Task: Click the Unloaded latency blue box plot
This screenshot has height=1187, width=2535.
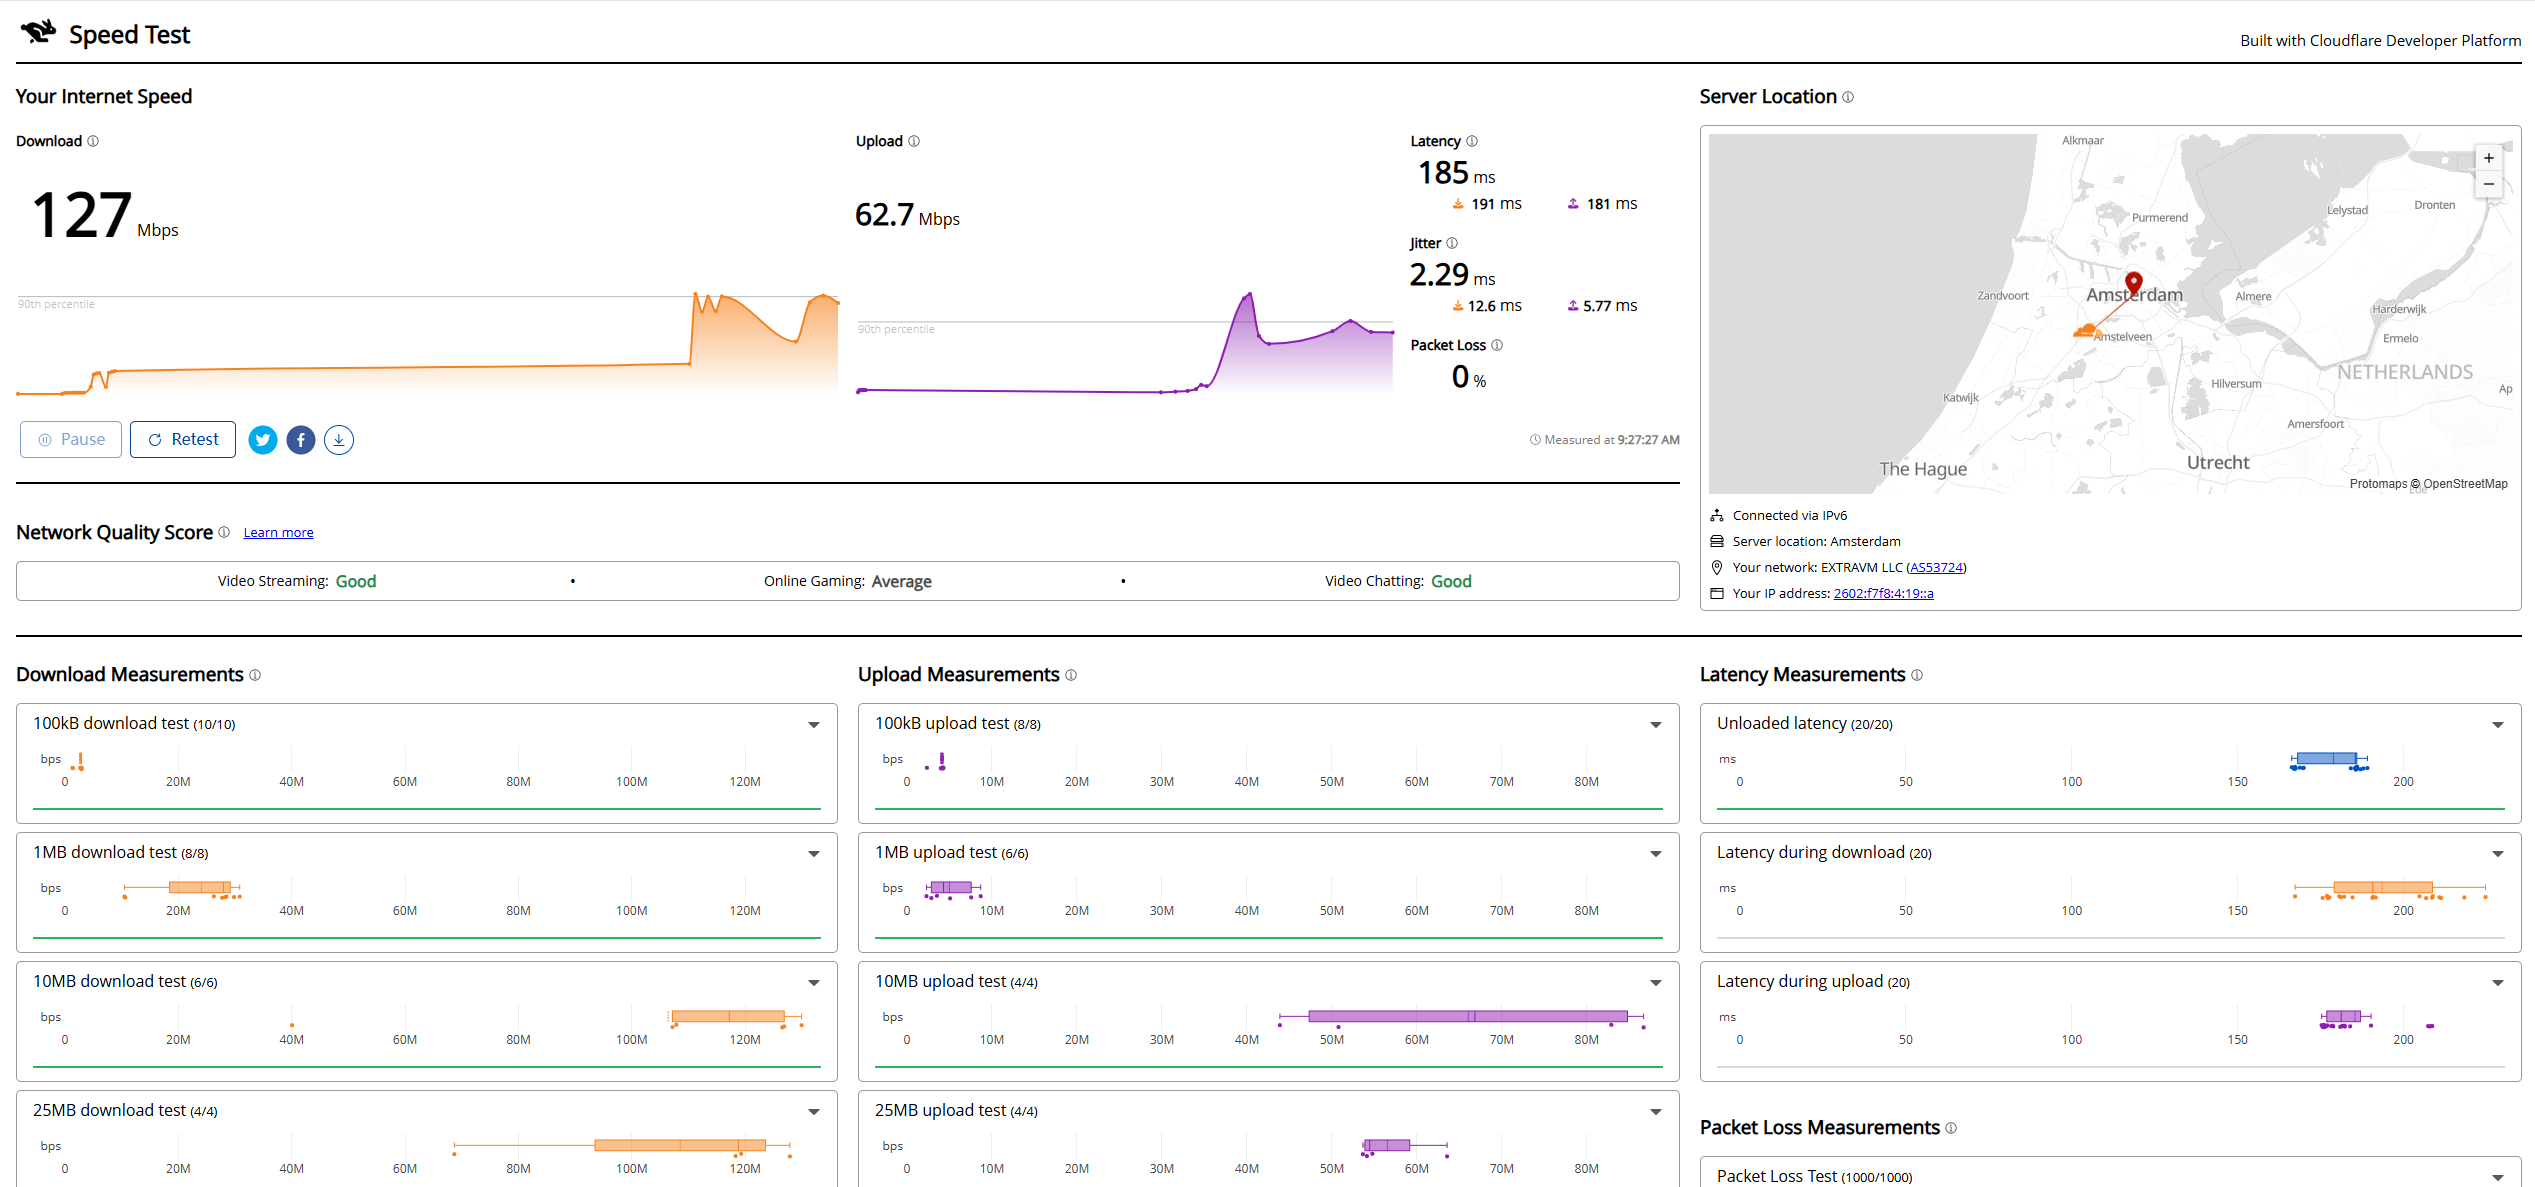Action: pos(2329,760)
